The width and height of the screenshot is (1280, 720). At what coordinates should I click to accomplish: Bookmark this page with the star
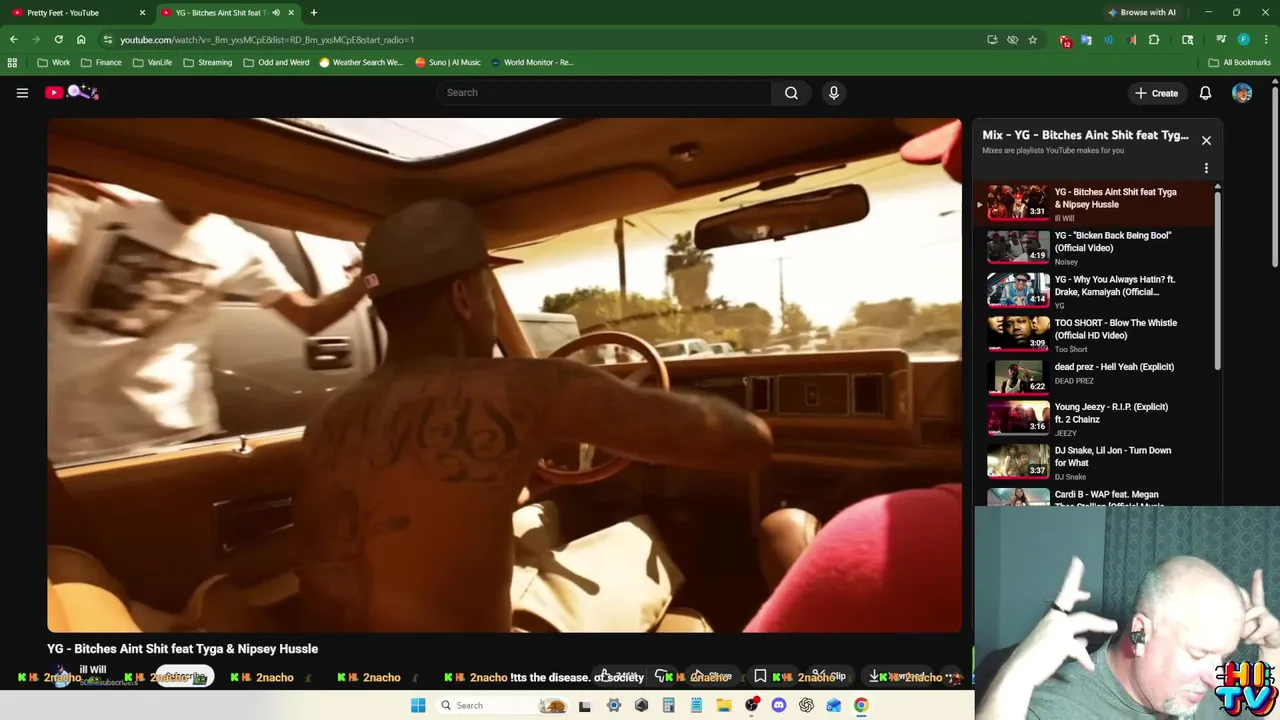click(1033, 40)
